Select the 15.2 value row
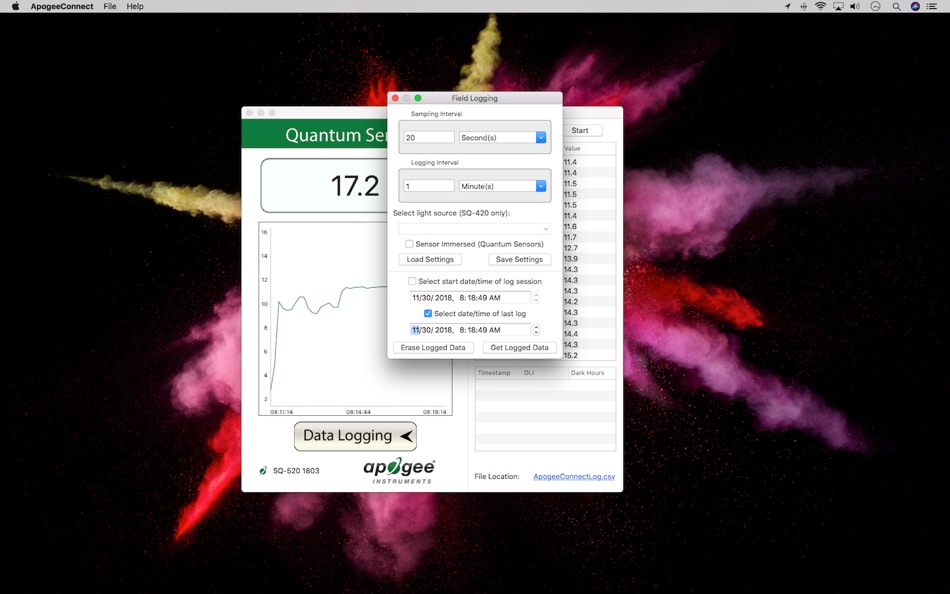Image resolution: width=950 pixels, height=594 pixels. click(589, 355)
